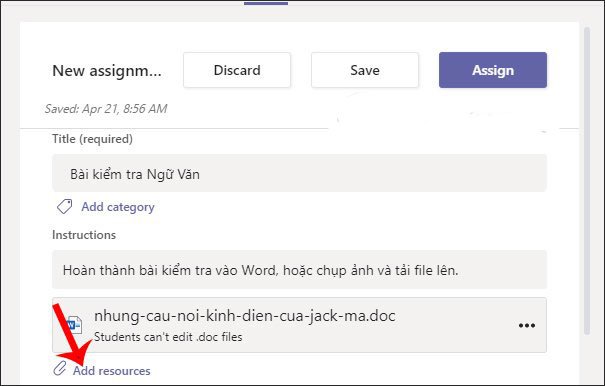605x386 pixels.
Task: Click the 'New assignm...' heading
Action: coord(107,71)
